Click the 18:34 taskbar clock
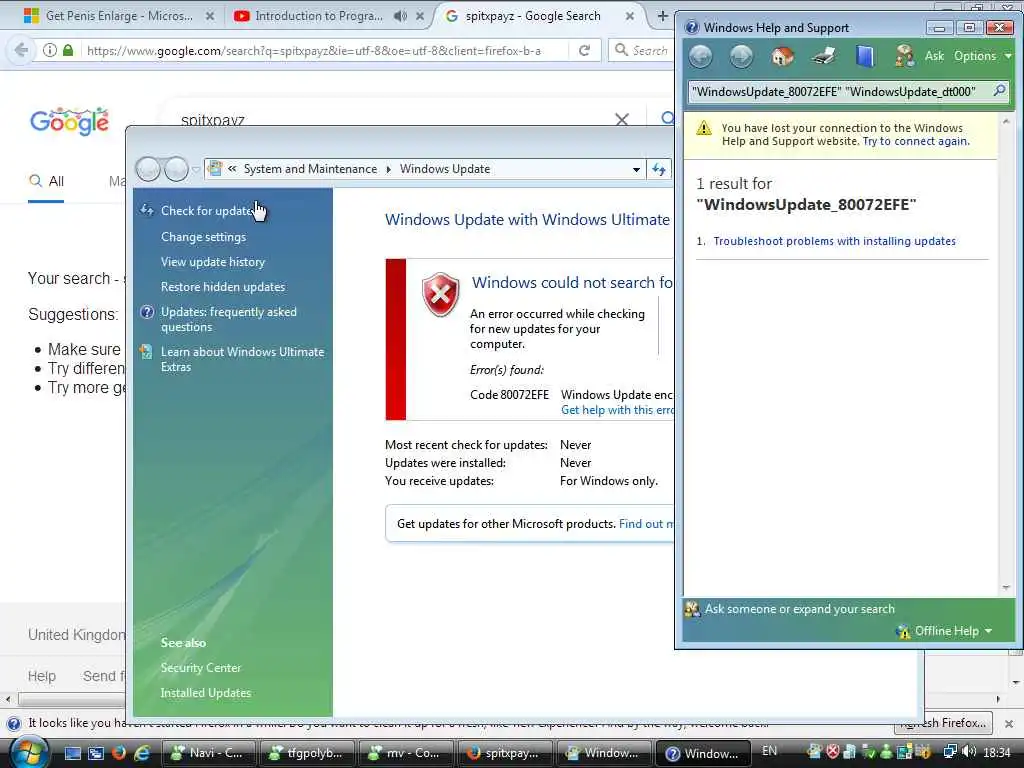Viewport: 1024px width, 768px height. [997, 752]
